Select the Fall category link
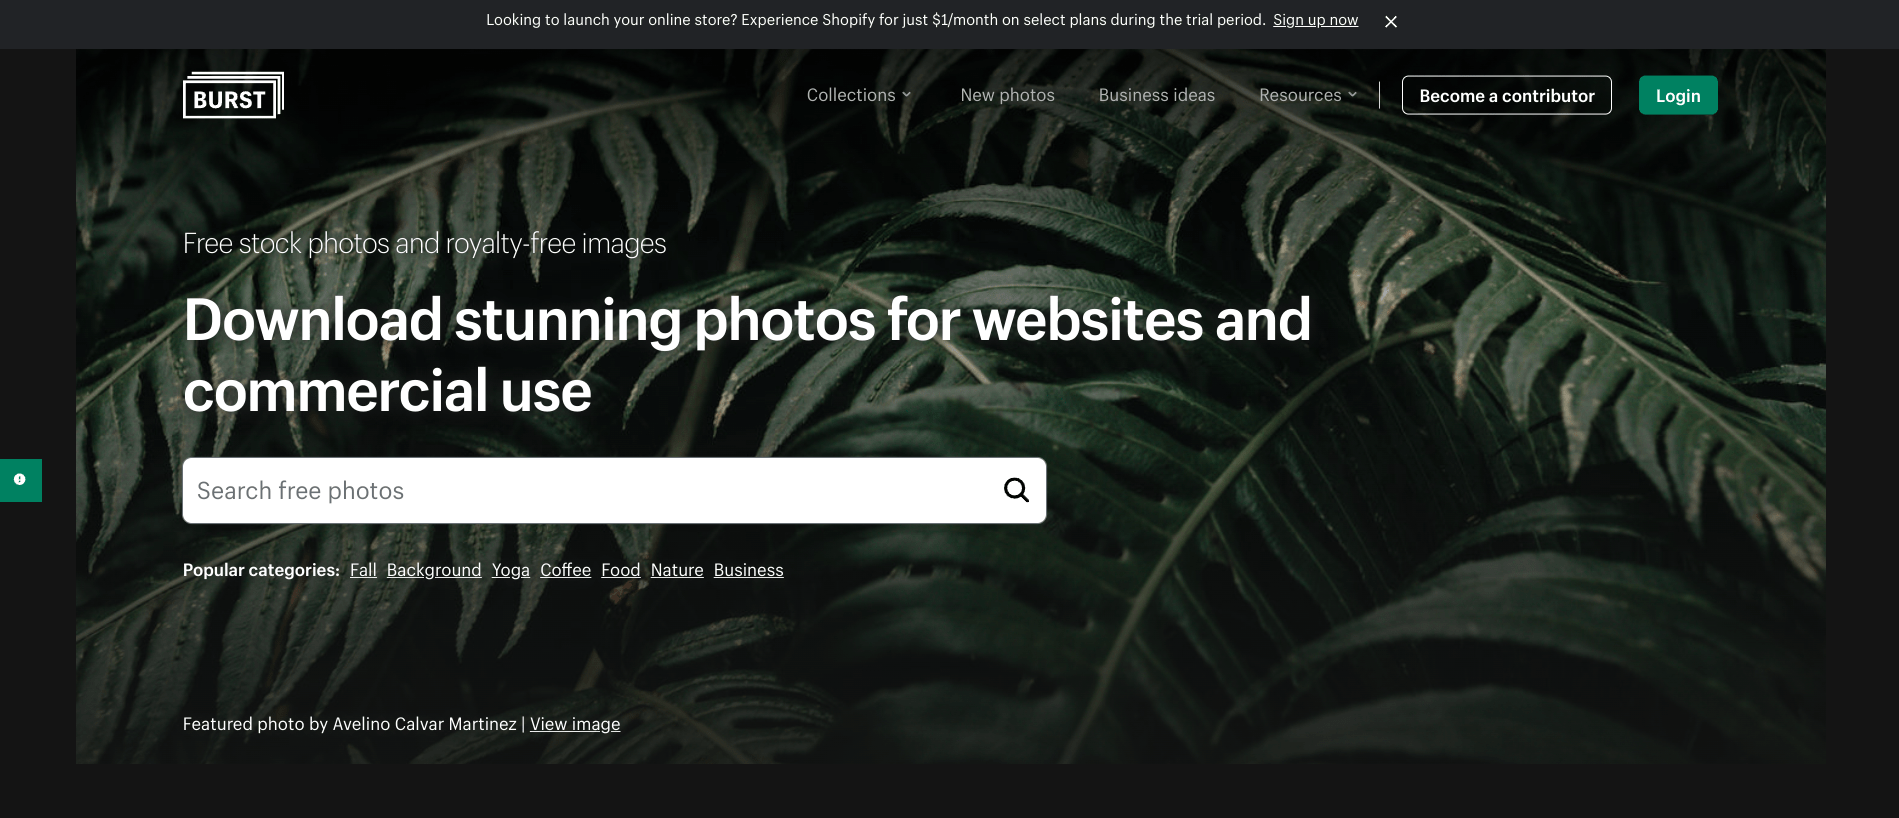Image resolution: width=1899 pixels, height=818 pixels. pyautogui.click(x=363, y=570)
